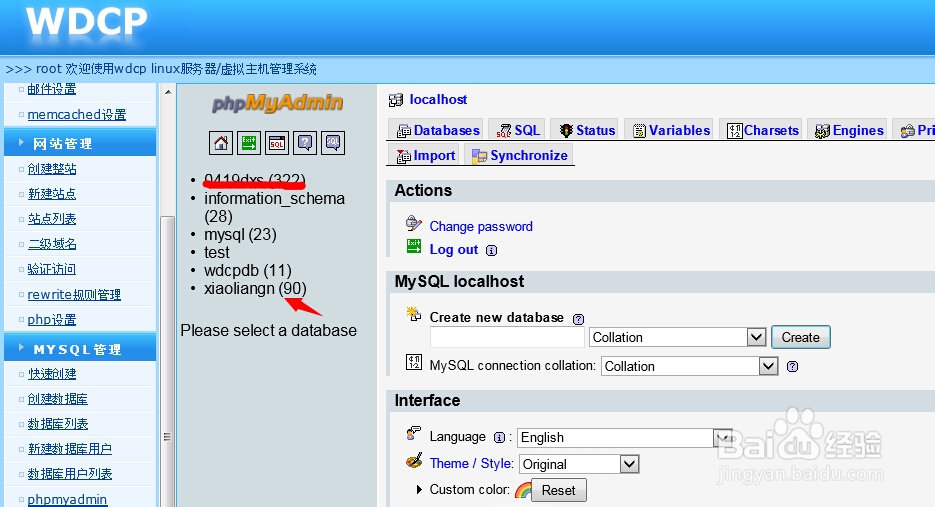Collapse the 网站管理 section header
The image size is (935, 507).
(x=80, y=143)
